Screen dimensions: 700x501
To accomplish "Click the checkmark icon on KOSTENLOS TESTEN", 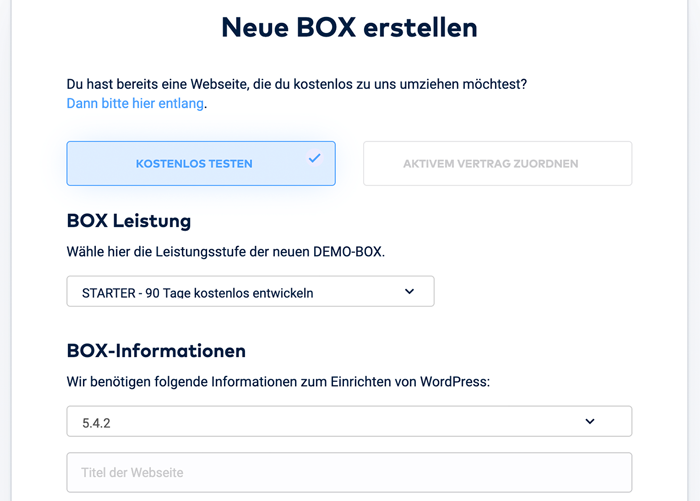I will pyautogui.click(x=315, y=158).
